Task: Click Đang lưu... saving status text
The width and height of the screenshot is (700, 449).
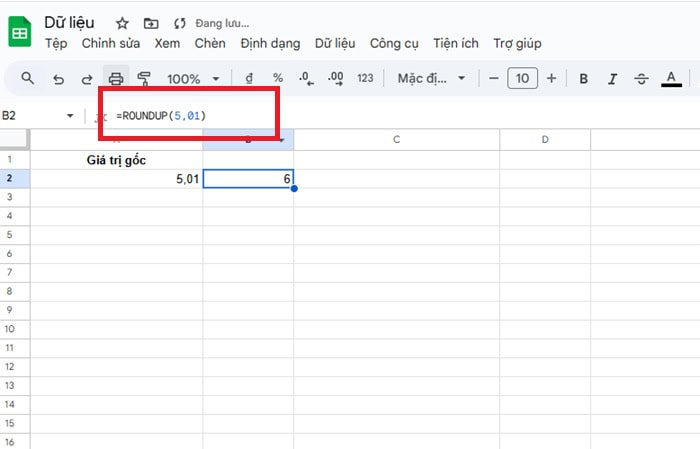Action: point(222,23)
